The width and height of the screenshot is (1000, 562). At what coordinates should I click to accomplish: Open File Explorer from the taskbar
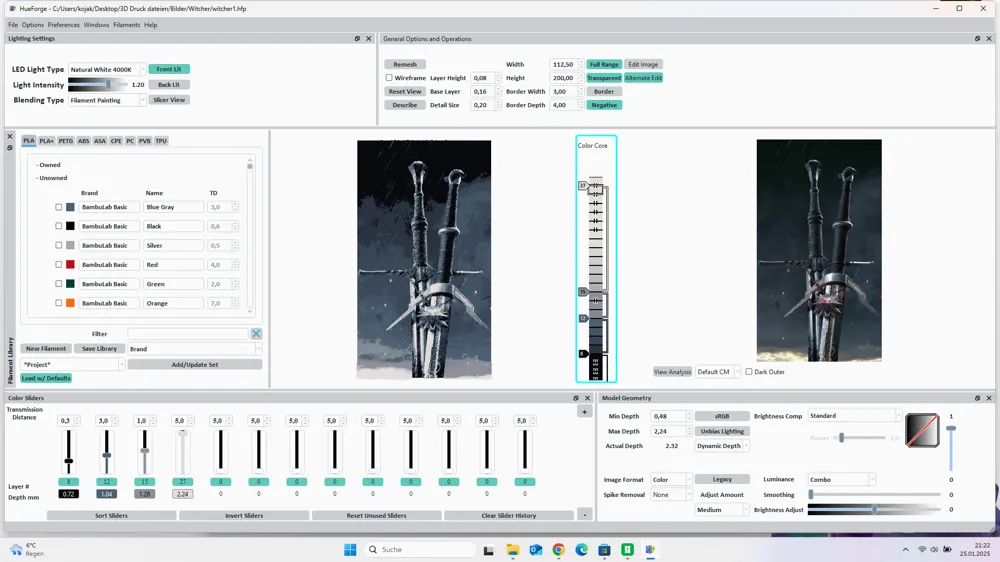[x=513, y=550]
